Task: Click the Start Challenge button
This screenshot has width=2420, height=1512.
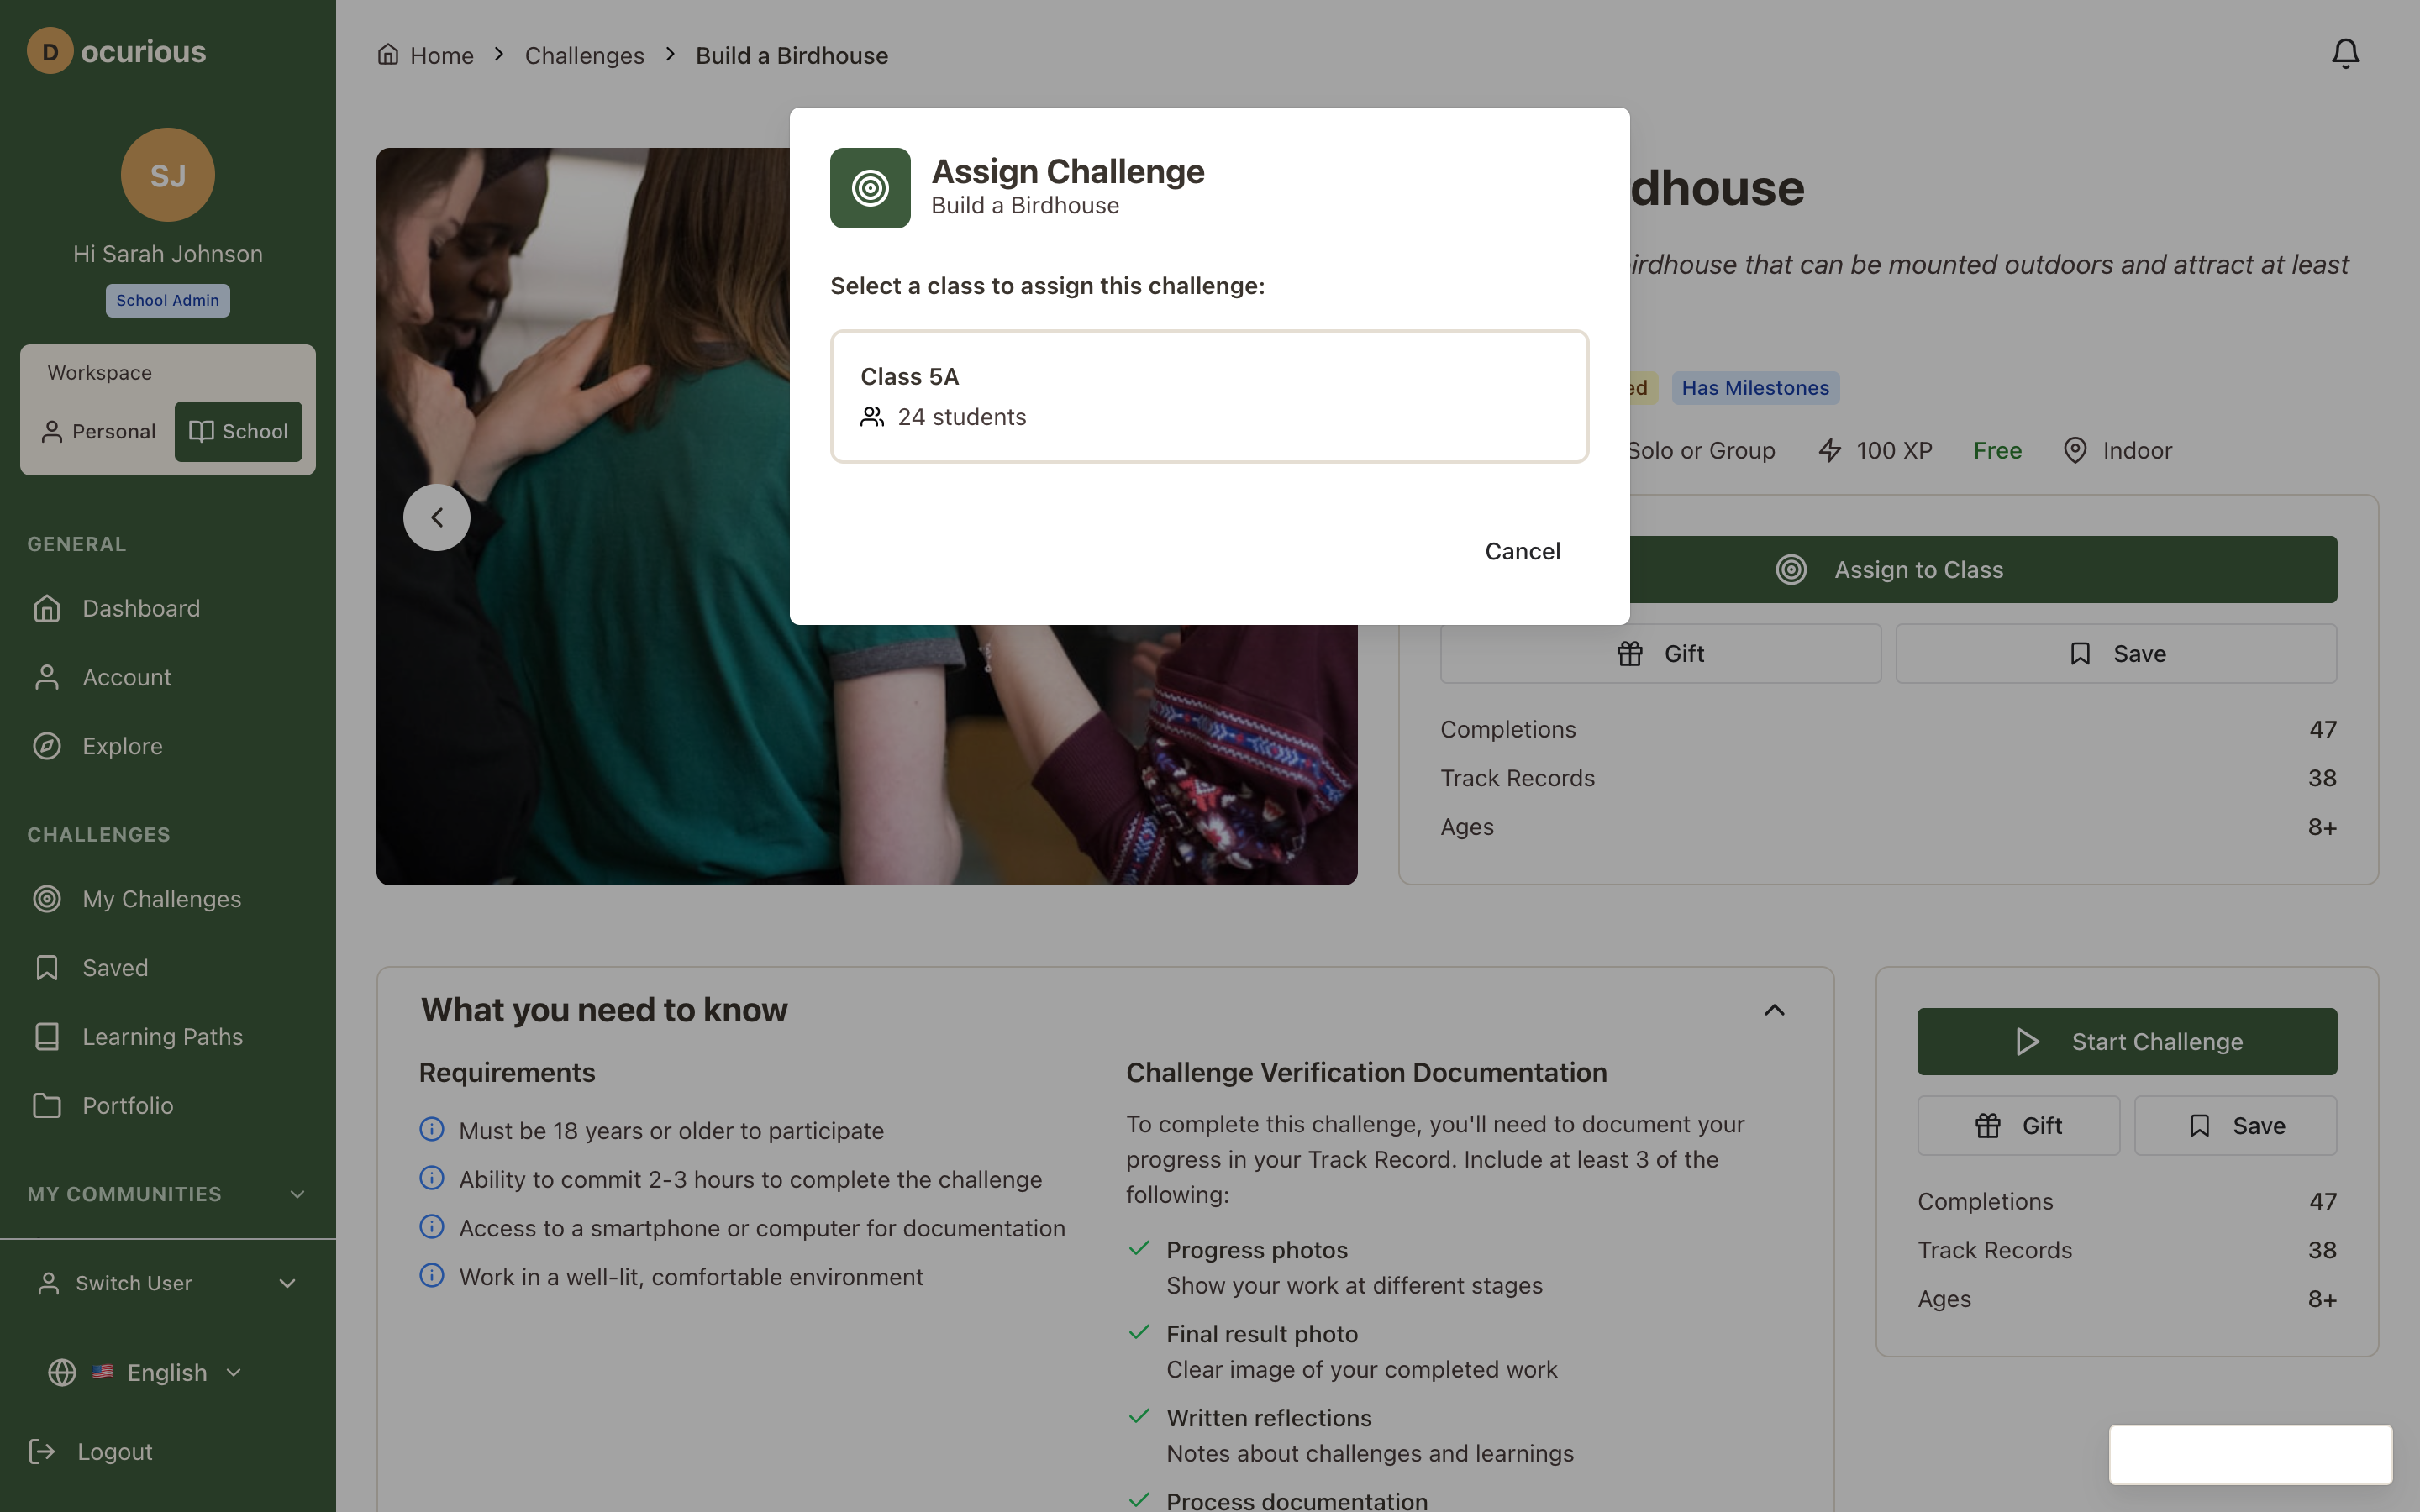Action: pos(2126,1041)
